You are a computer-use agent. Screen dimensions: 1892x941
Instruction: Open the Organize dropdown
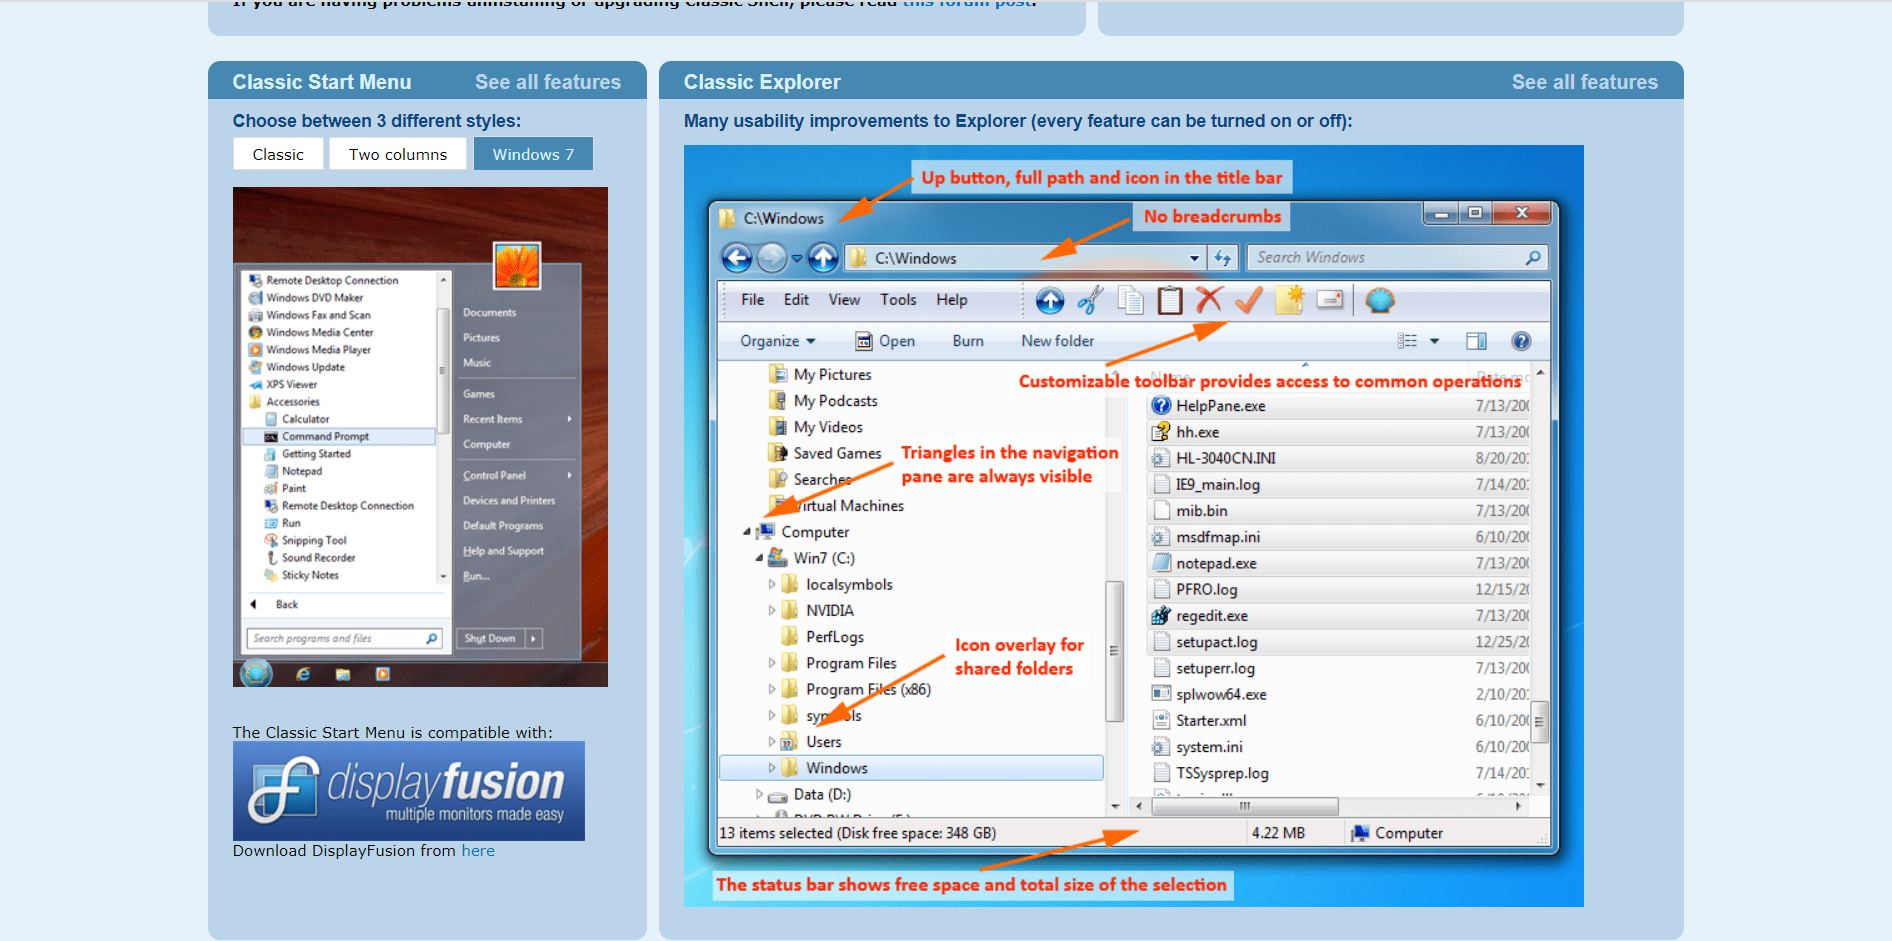(778, 341)
